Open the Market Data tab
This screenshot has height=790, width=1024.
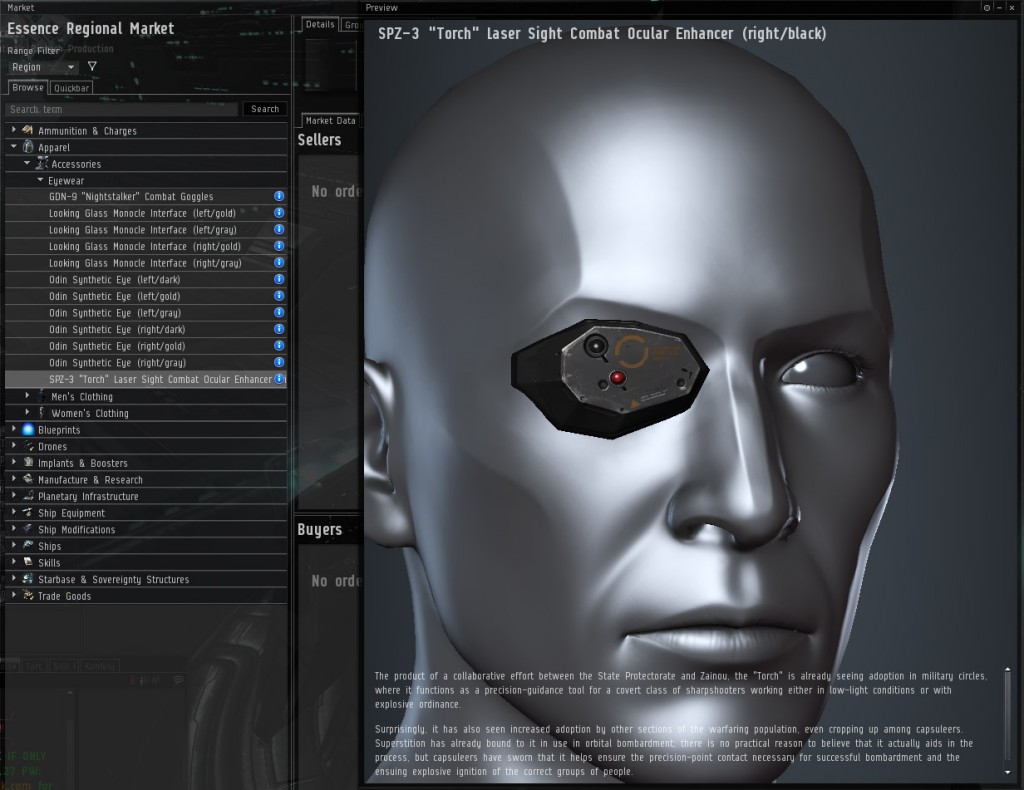[330, 121]
